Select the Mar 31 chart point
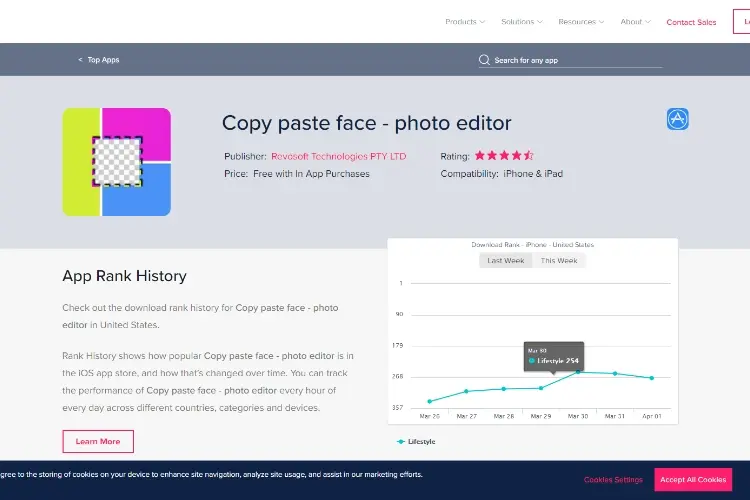 pos(615,373)
